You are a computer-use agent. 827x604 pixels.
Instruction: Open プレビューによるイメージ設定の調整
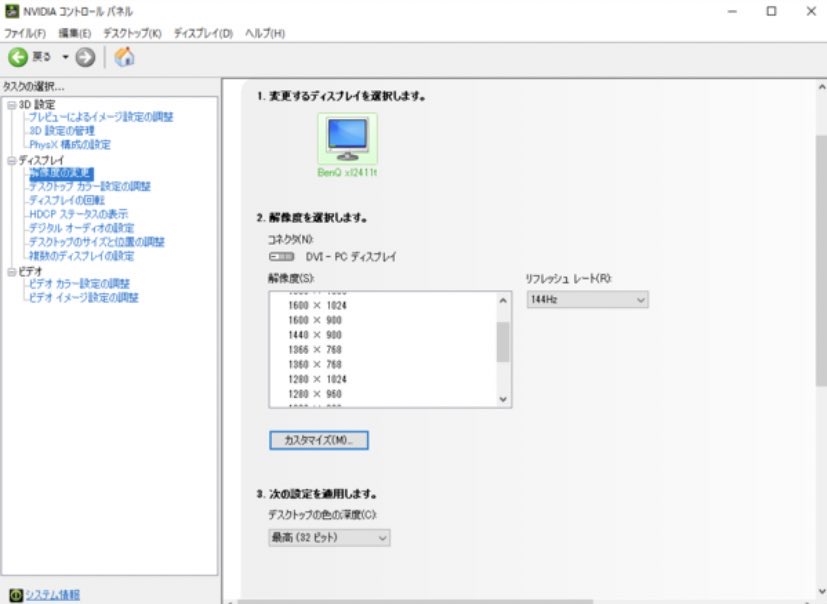(x=101, y=117)
